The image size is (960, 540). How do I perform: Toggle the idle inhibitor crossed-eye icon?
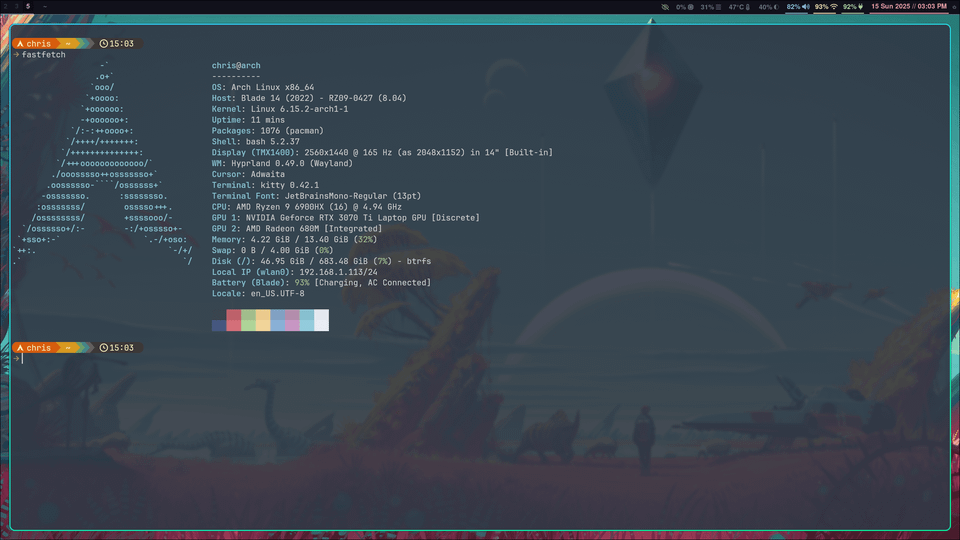pyautogui.click(x=665, y=7)
